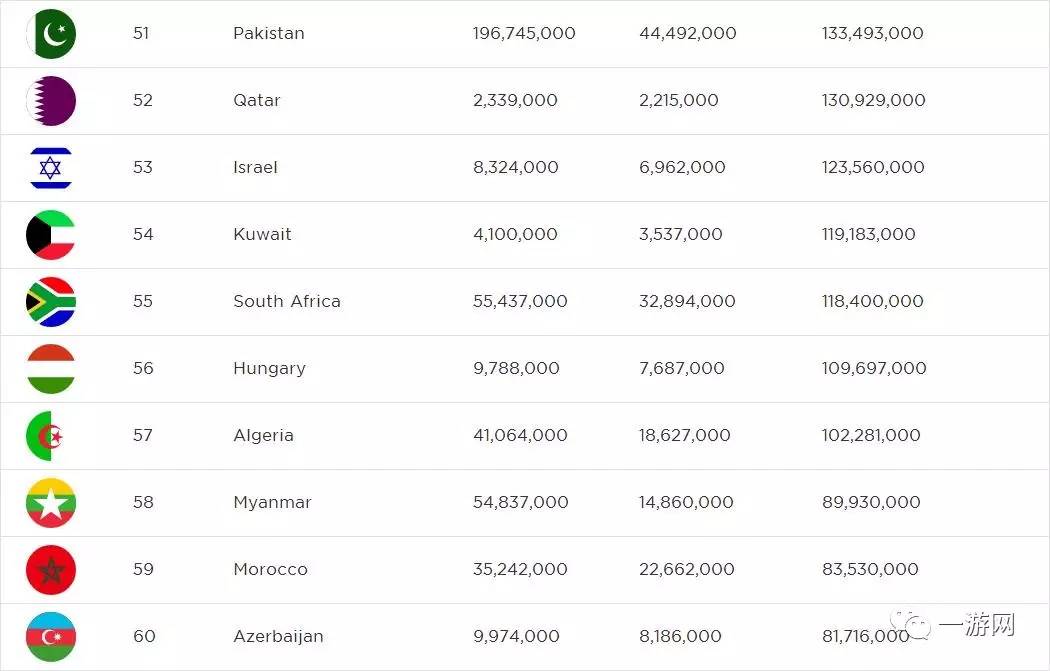Select Morocco's 22,662,000 figure
Screen dimensions: 1050x671
coord(687,569)
